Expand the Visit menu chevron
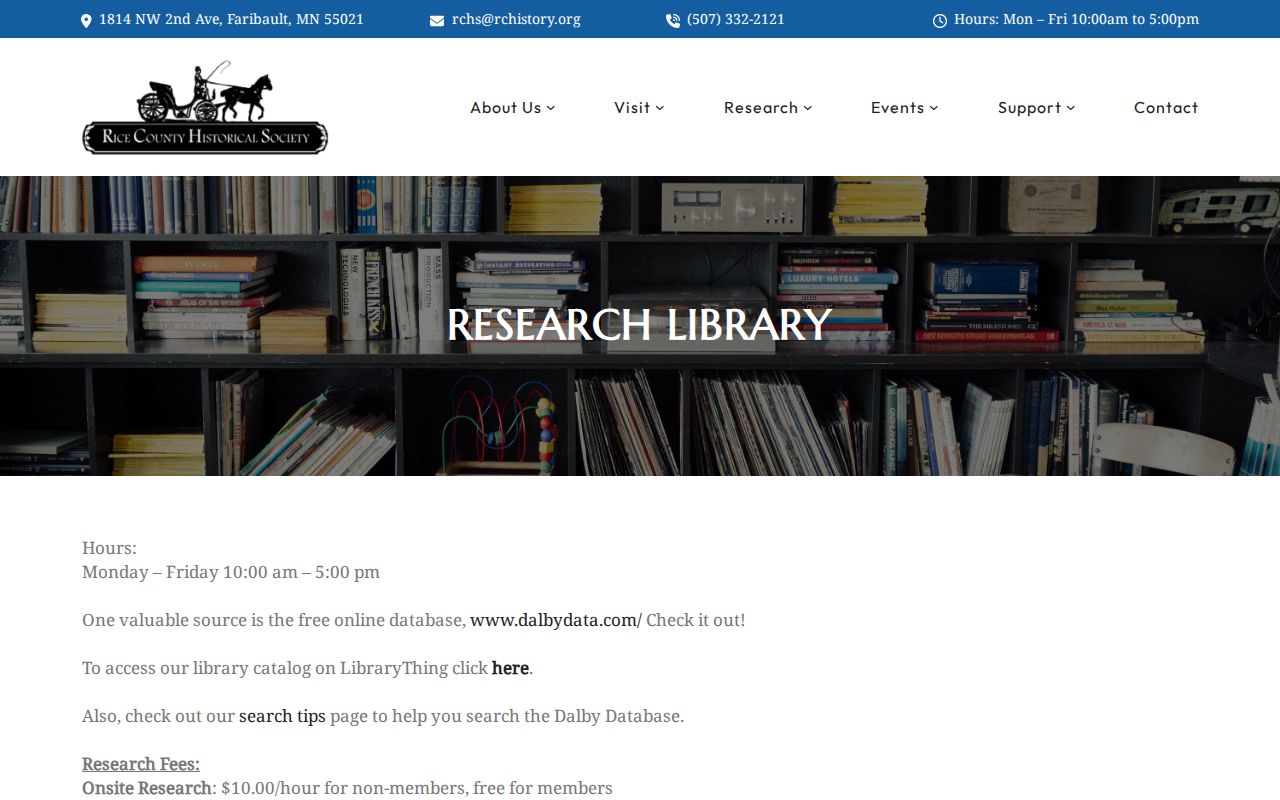 [660, 108]
